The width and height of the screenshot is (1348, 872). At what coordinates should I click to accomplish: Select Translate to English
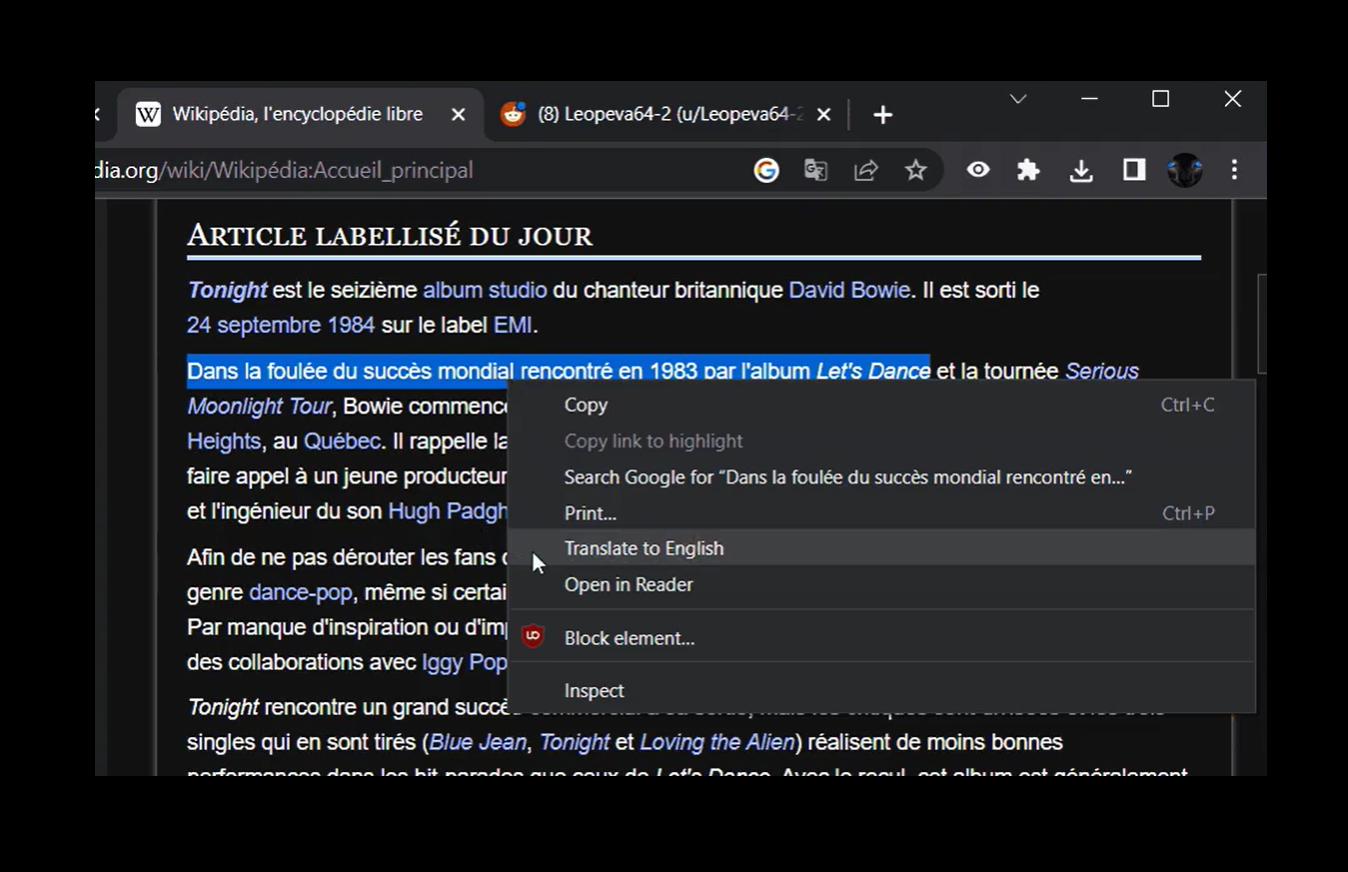pyautogui.click(x=881, y=548)
